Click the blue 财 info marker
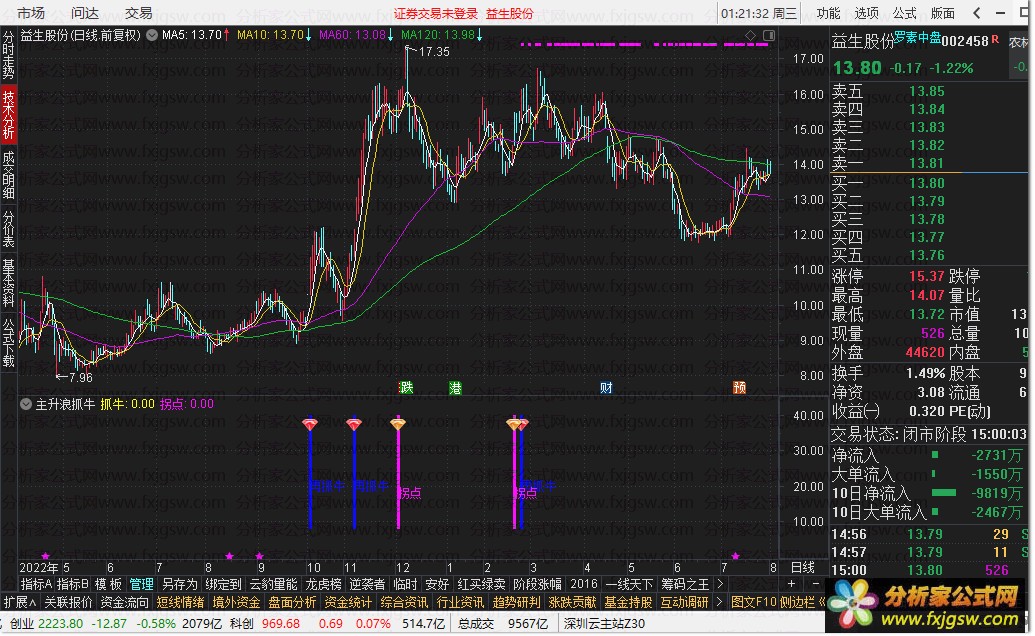The height and width of the screenshot is (636, 1035). [x=606, y=387]
